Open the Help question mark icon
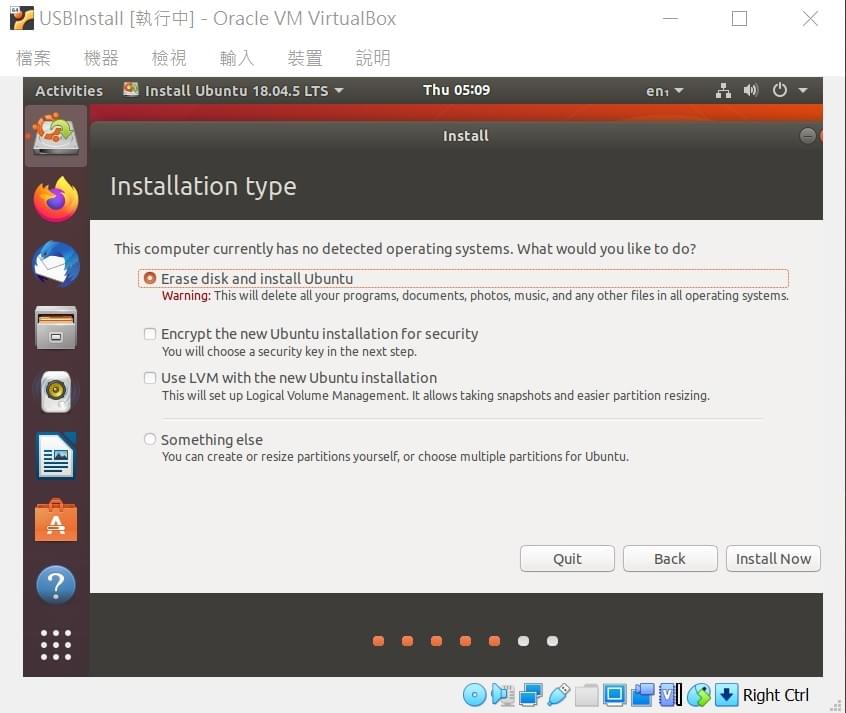846x713 pixels. [56, 585]
